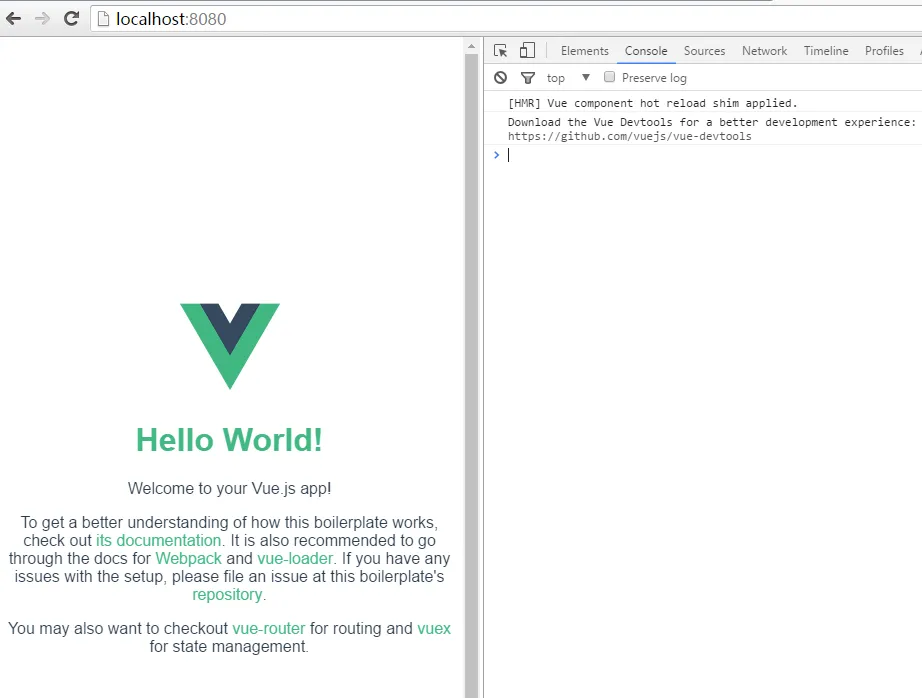Image resolution: width=922 pixels, height=698 pixels.
Task: Visit the repository link
Action: click(x=227, y=595)
